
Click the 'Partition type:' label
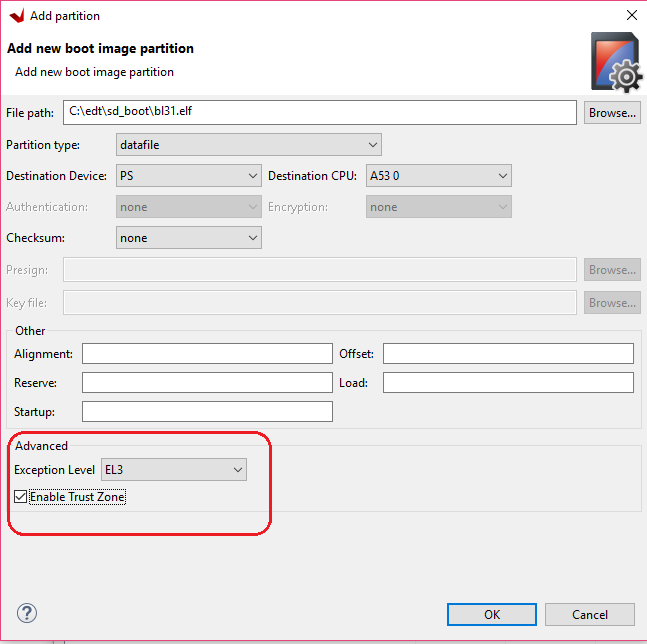(x=43, y=145)
